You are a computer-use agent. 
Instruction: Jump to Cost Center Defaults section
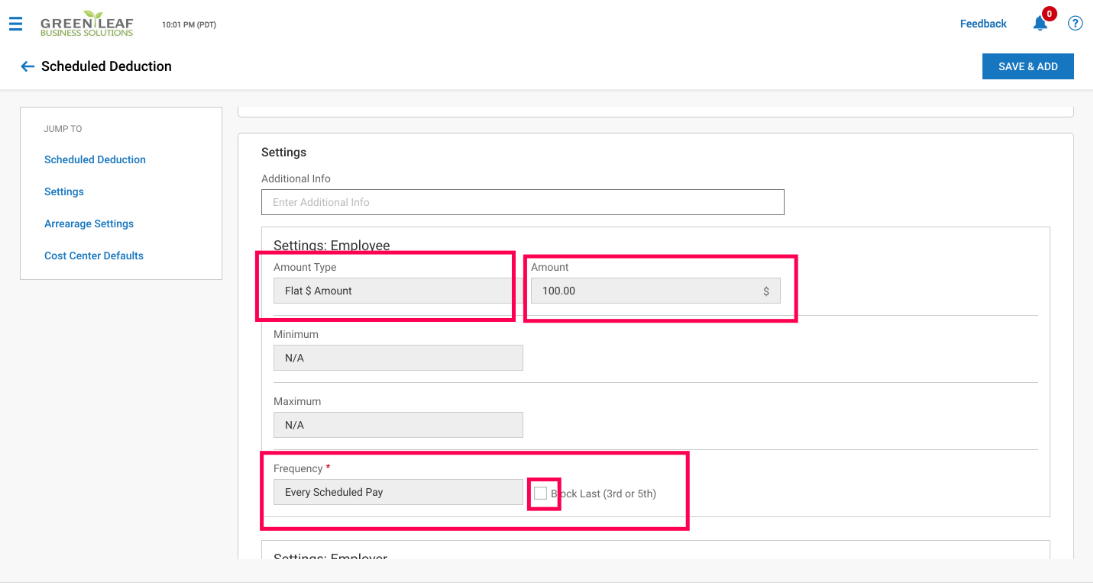[x=94, y=256]
